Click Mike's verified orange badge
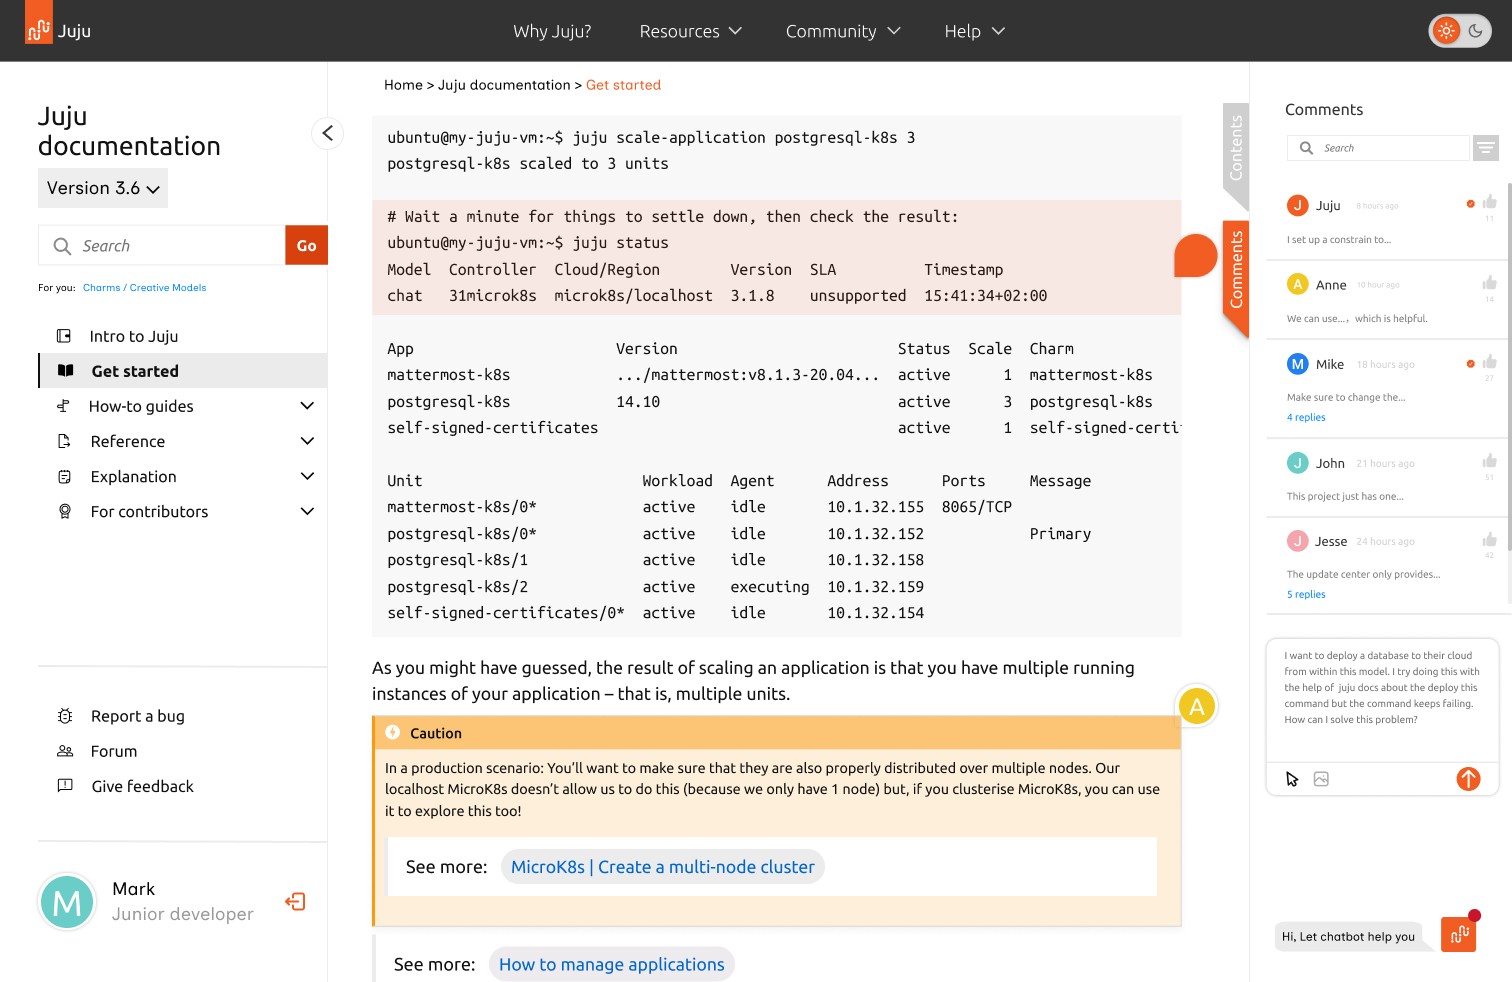 coord(1470,364)
